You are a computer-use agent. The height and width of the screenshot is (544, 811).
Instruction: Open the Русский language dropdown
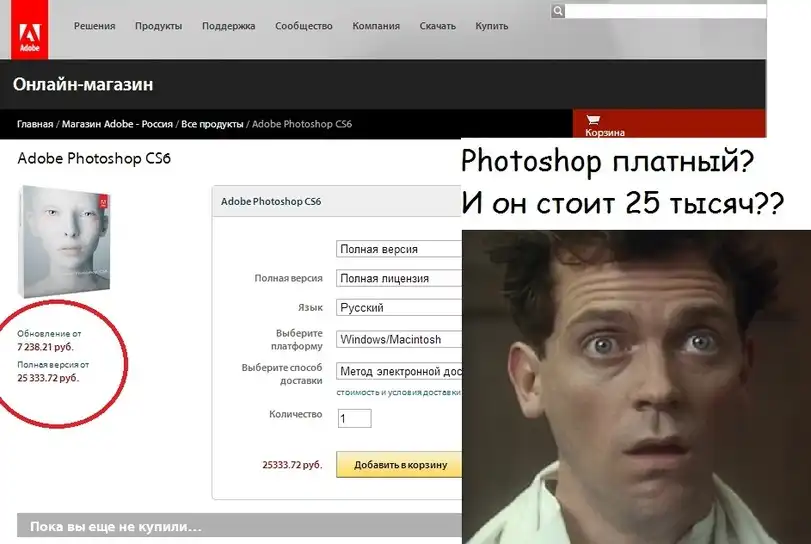point(398,308)
